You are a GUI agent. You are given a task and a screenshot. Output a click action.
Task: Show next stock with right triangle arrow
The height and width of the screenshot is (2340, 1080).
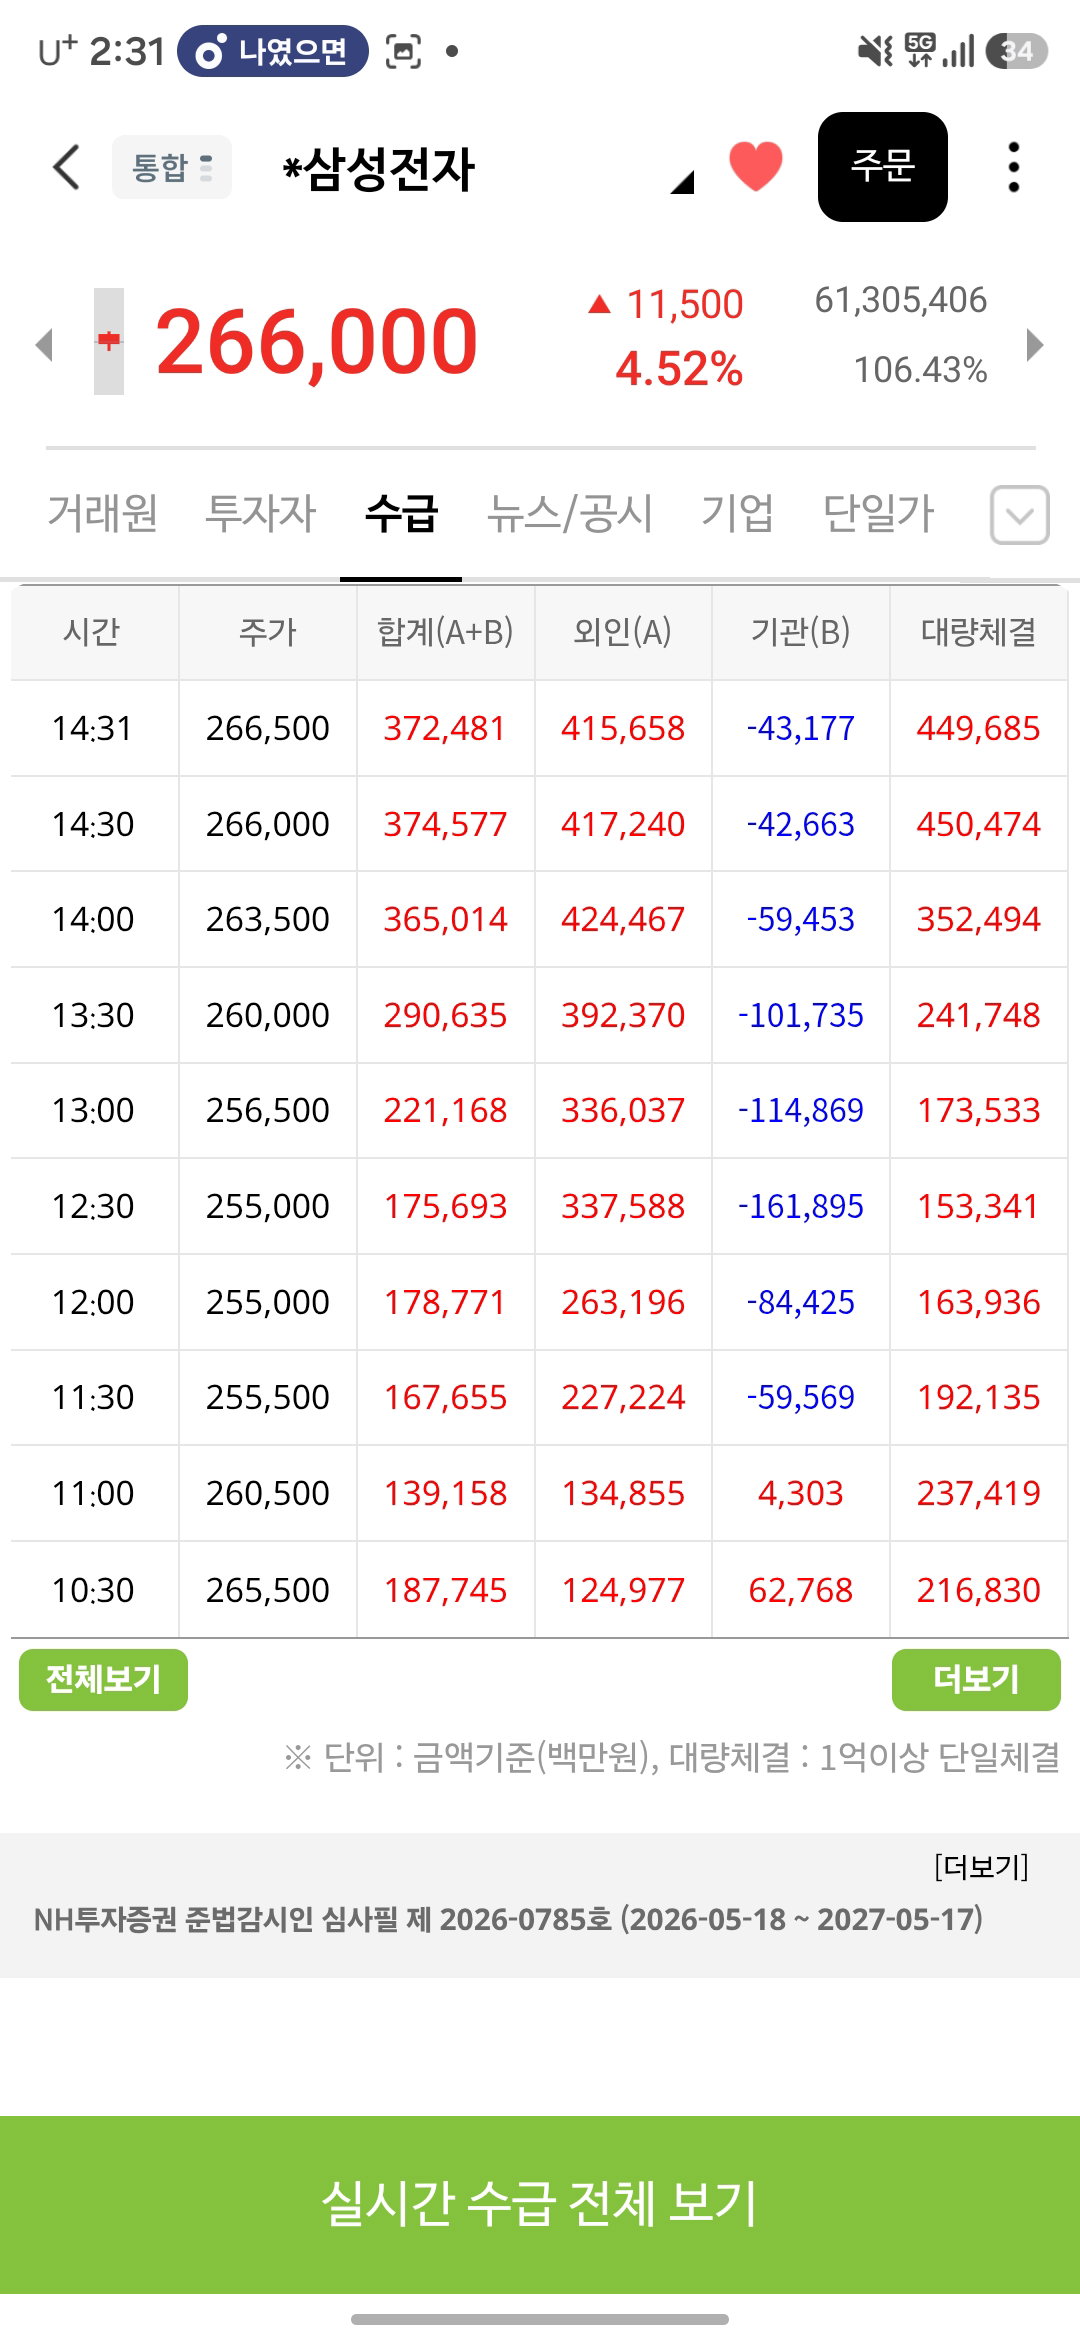tap(1035, 345)
